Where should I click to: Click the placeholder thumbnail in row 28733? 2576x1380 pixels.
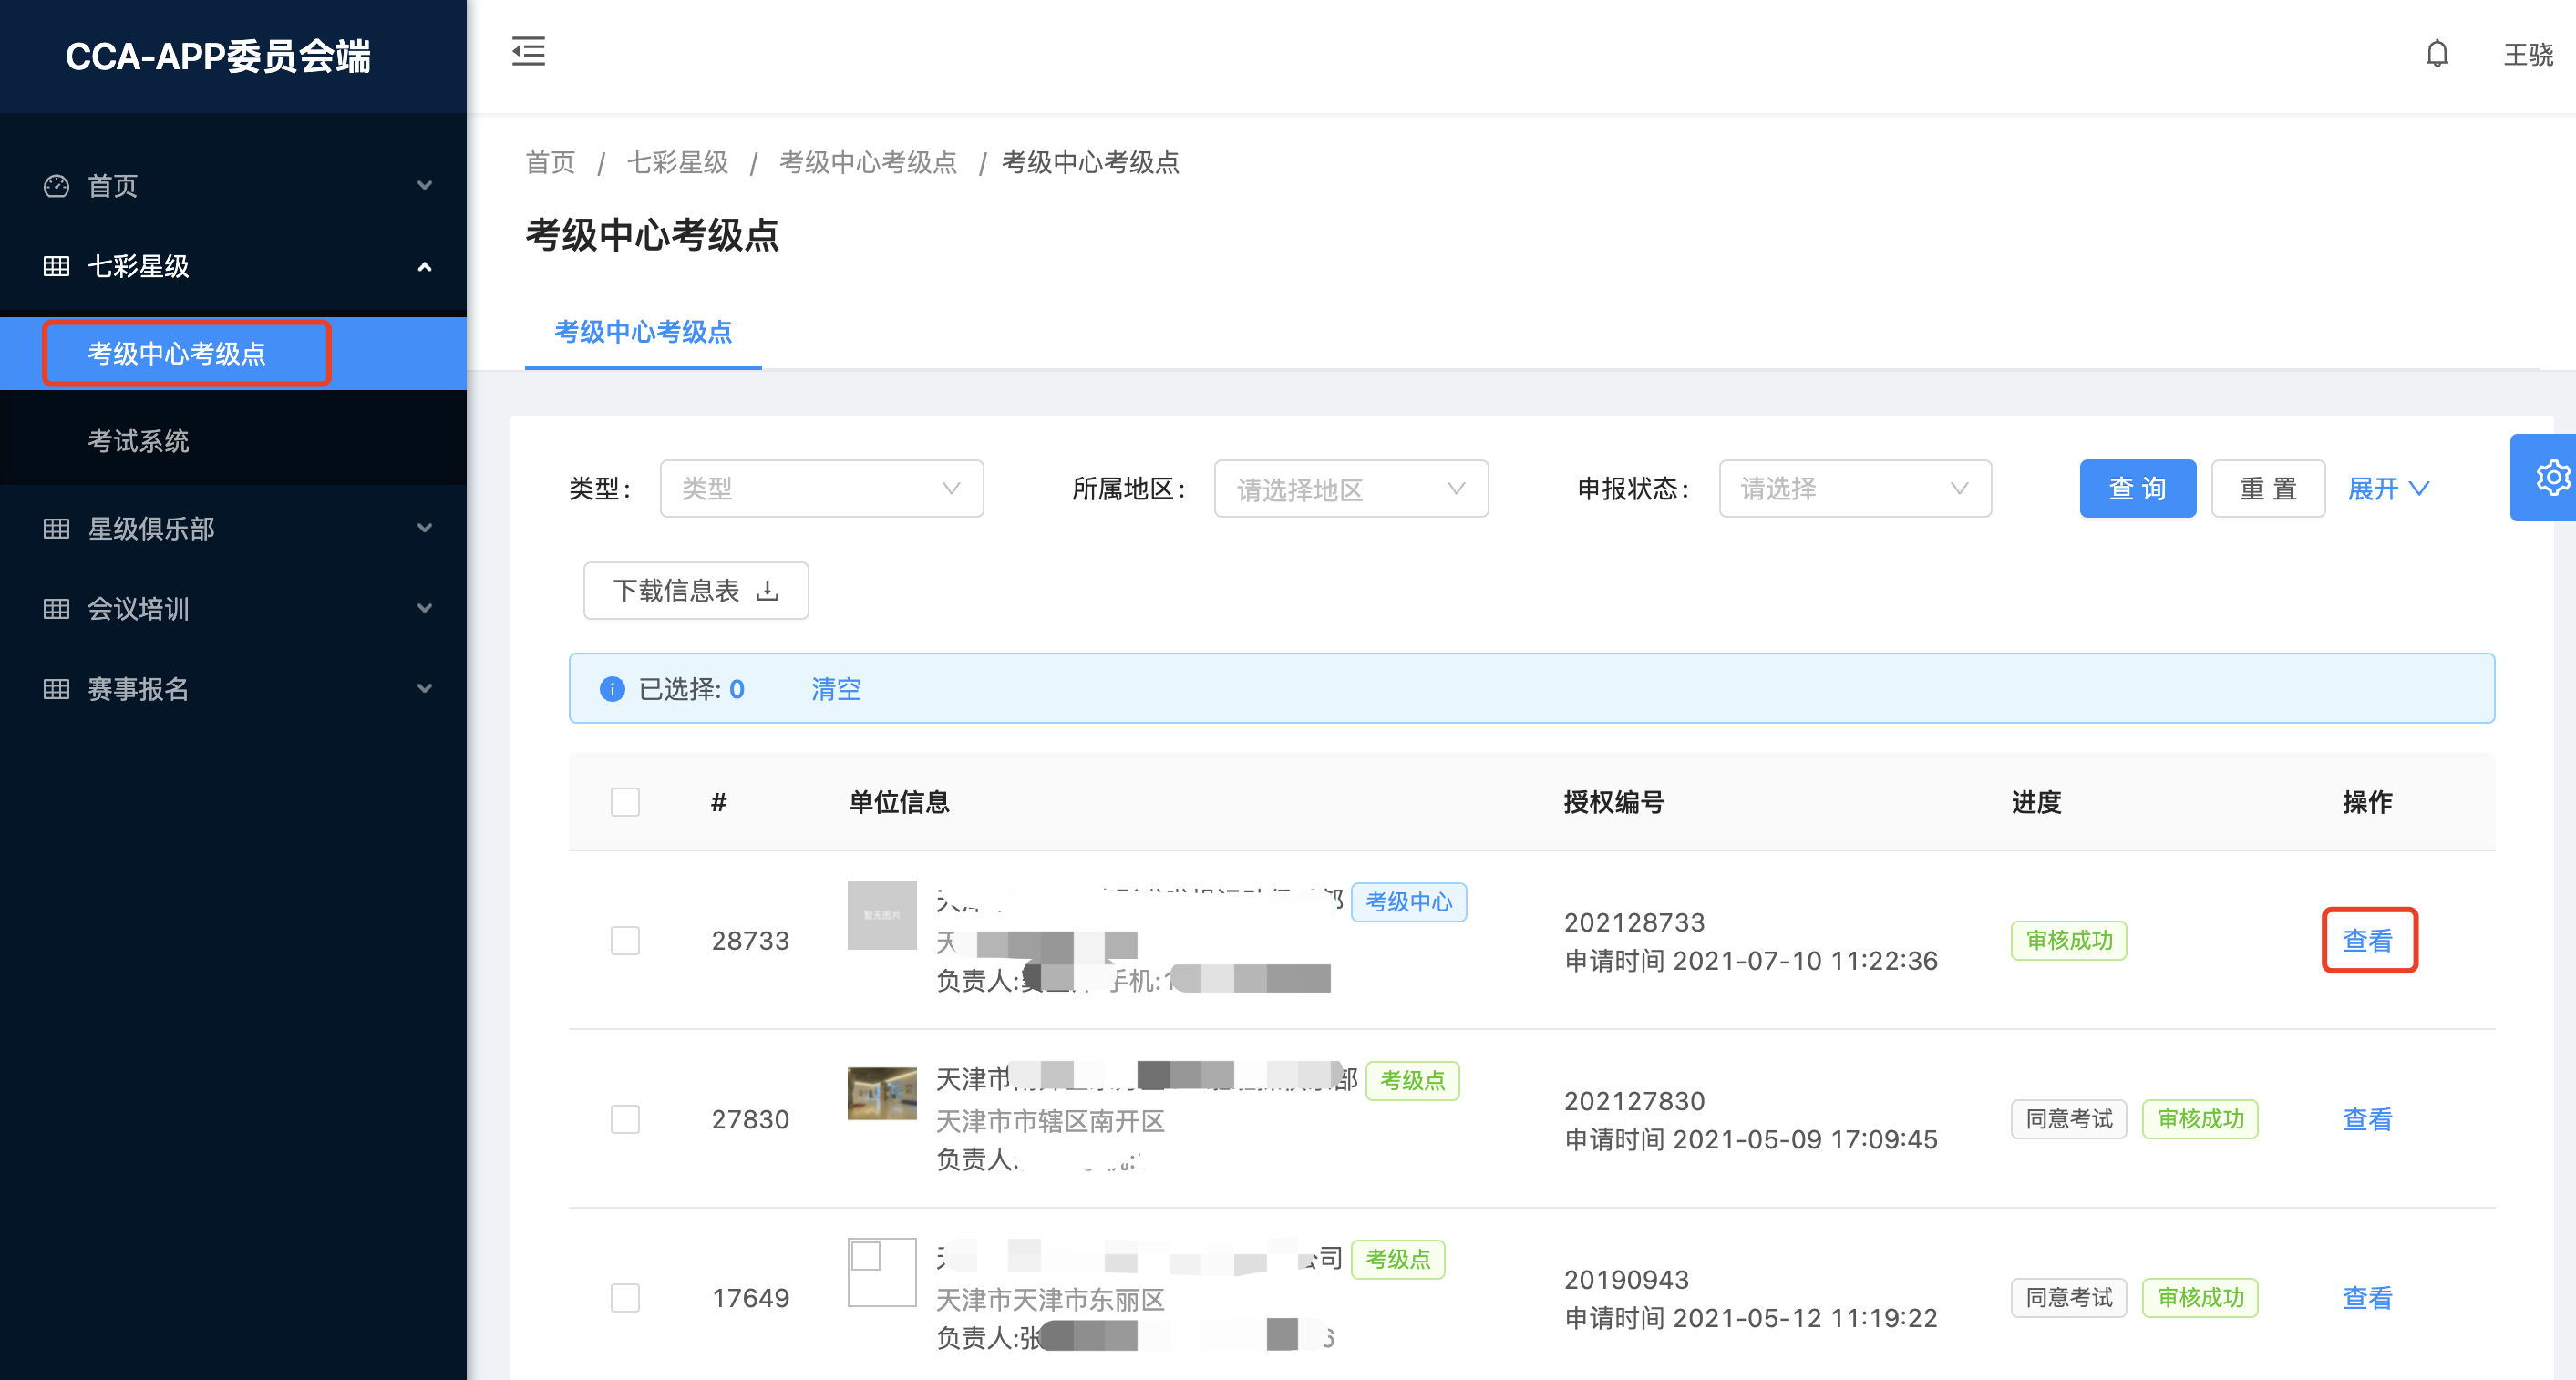882,914
